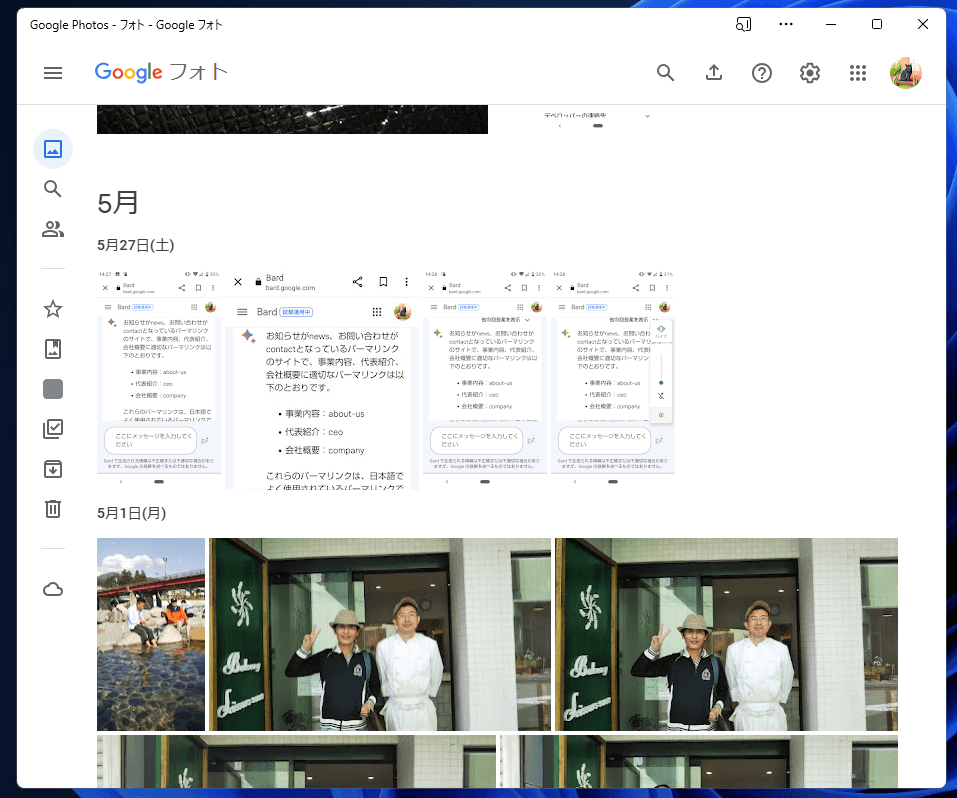Open fourth Bard screenshot with slider overlay

click(x=613, y=379)
